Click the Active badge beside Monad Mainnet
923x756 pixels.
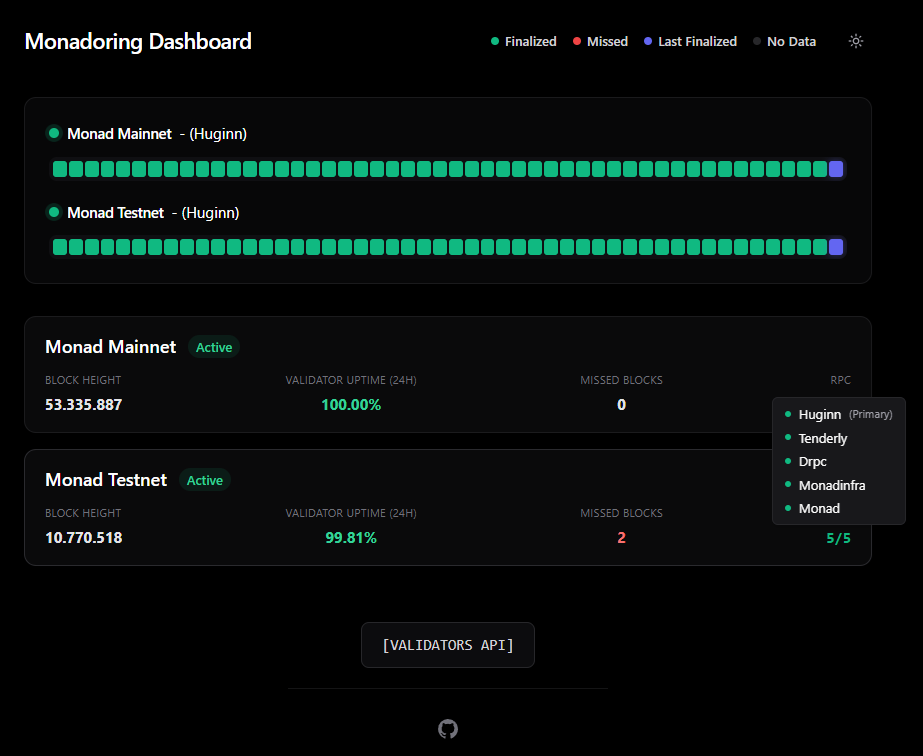[214, 347]
